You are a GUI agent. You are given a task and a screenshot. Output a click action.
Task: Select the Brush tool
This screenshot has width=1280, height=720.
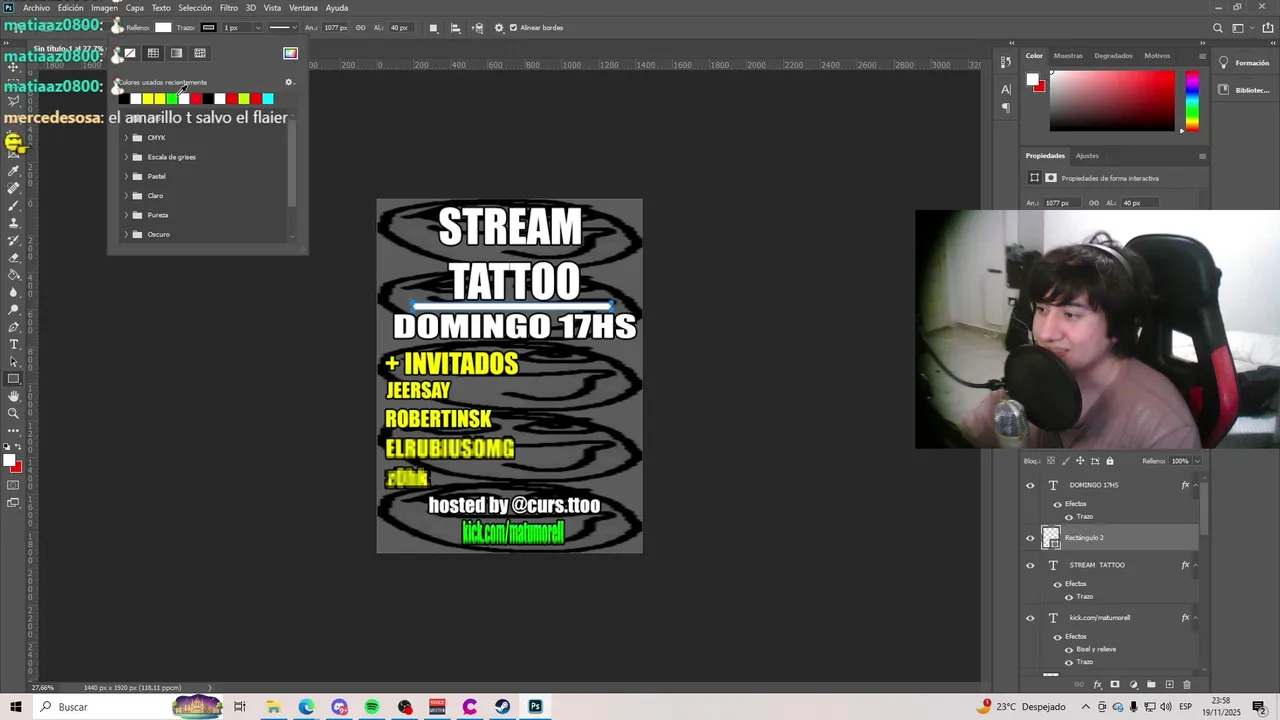pyautogui.click(x=14, y=206)
